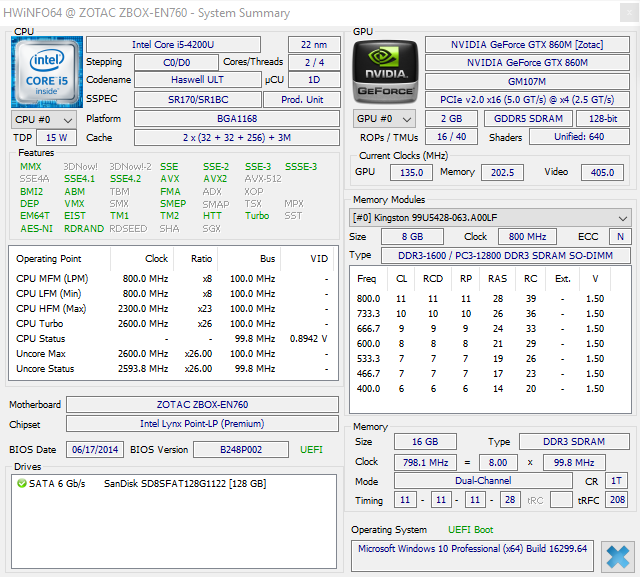The image size is (640, 577).
Task: Click the 0.8942 V CPU Status voltage
Action: [x=309, y=339]
